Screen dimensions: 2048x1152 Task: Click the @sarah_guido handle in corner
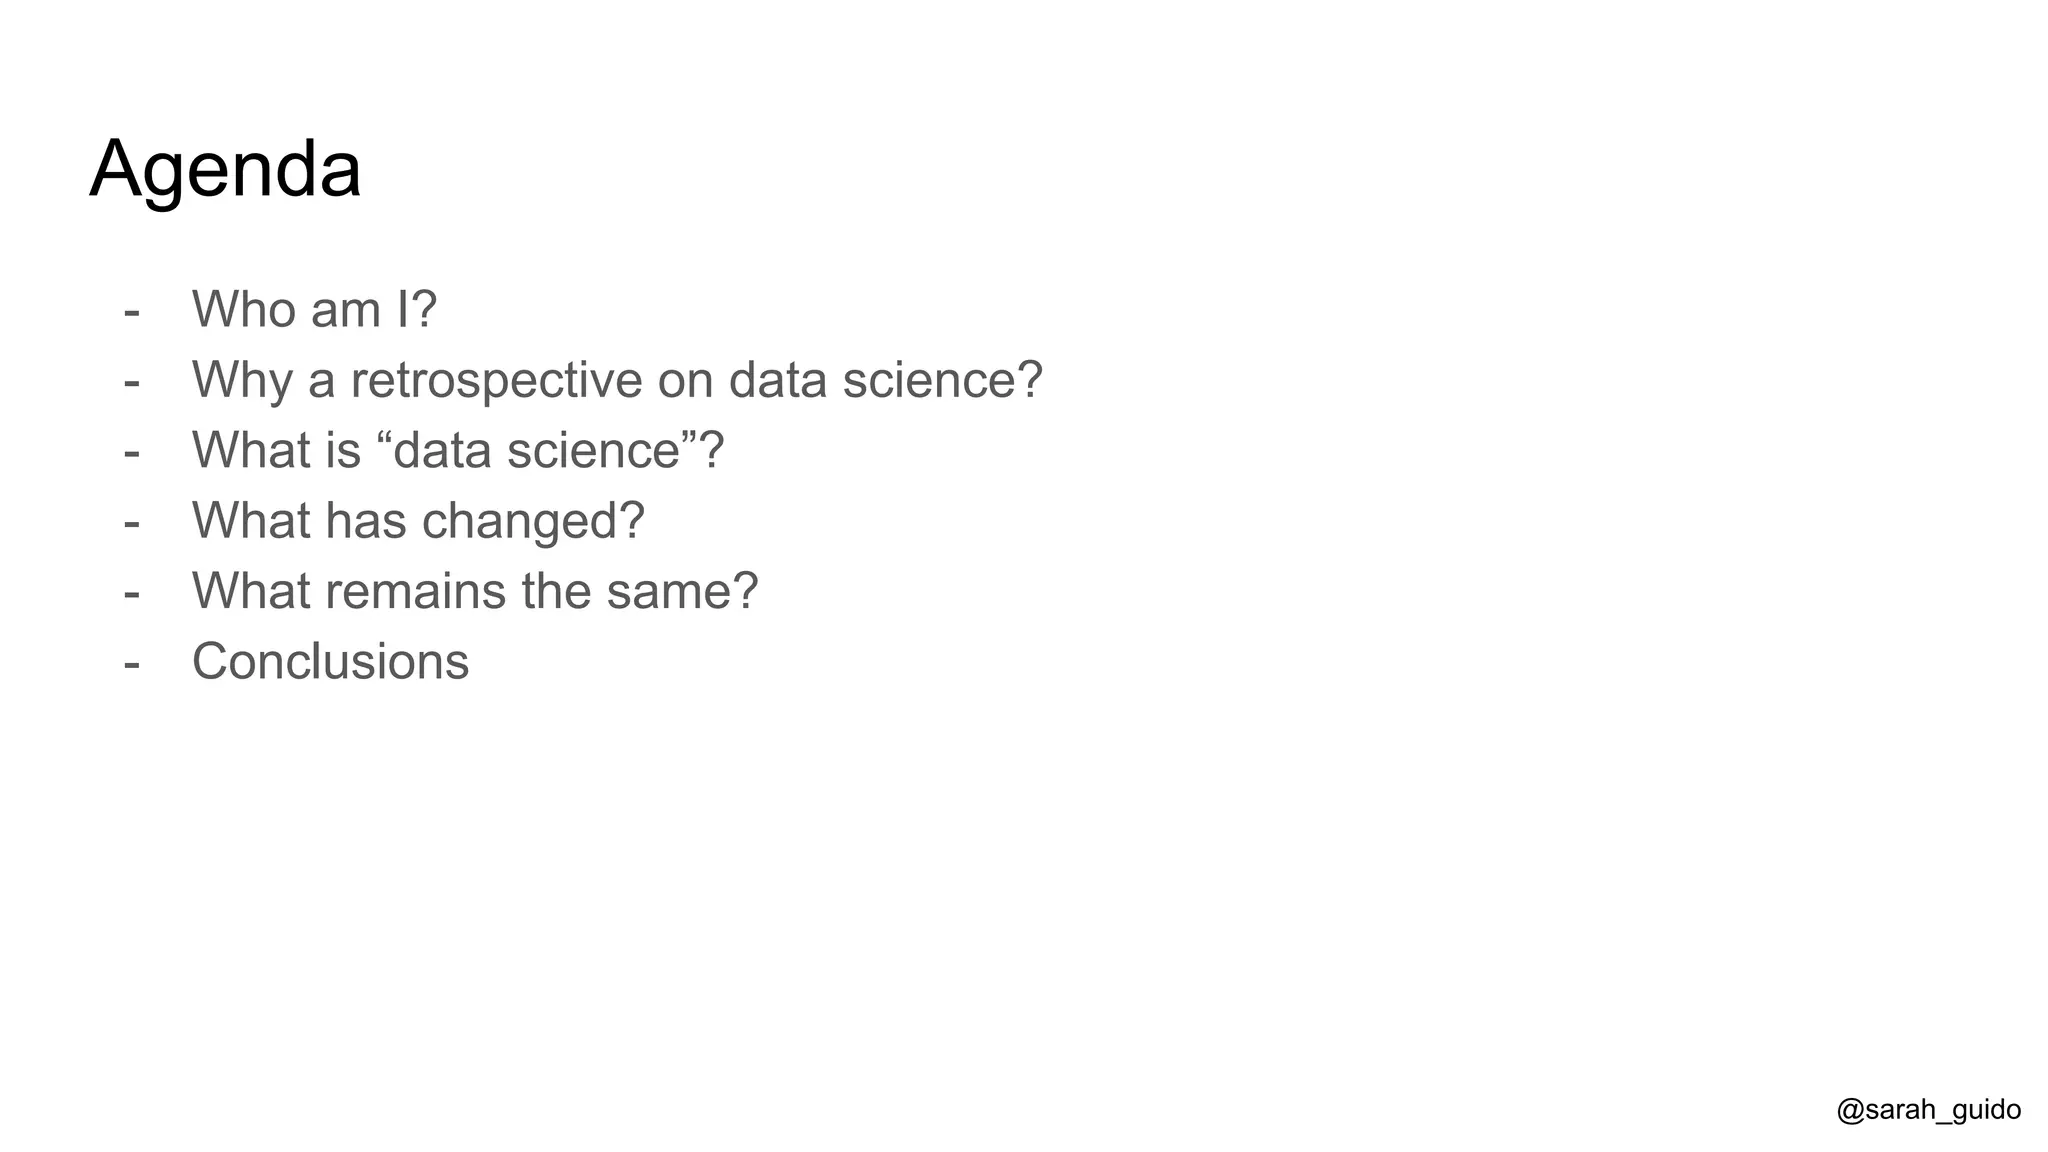point(1928,1110)
